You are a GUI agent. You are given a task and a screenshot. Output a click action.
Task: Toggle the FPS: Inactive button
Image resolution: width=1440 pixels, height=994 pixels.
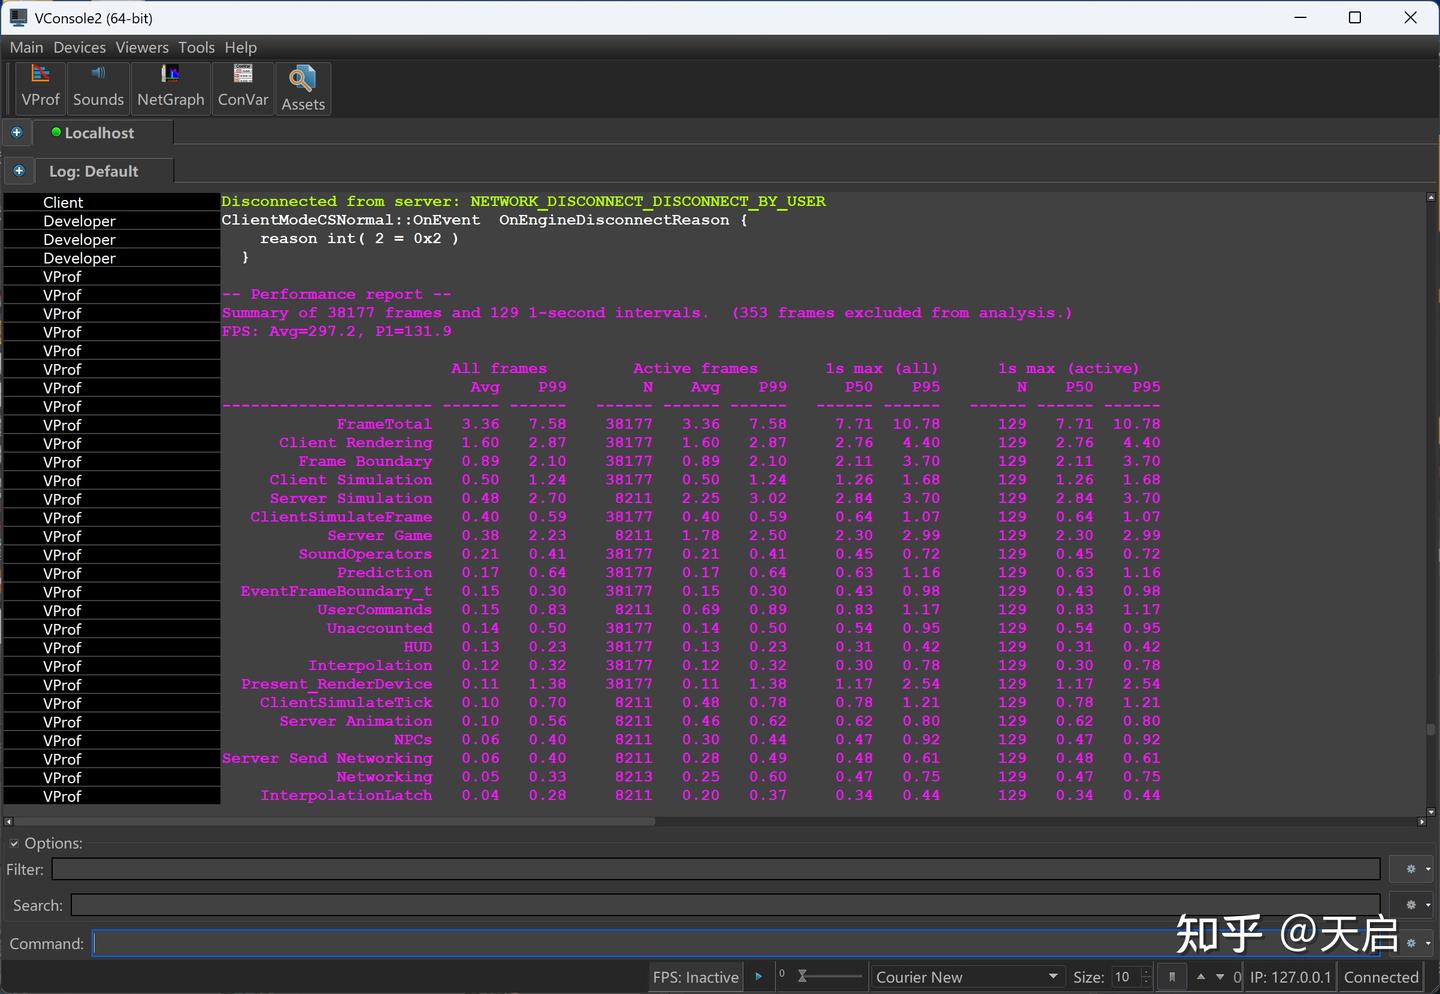(696, 977)
